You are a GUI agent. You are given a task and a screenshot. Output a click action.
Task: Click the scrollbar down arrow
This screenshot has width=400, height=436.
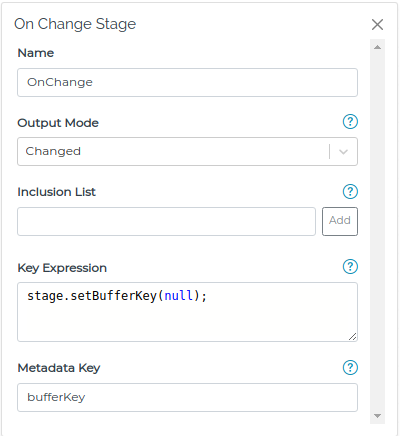click(x=377, y=416)
